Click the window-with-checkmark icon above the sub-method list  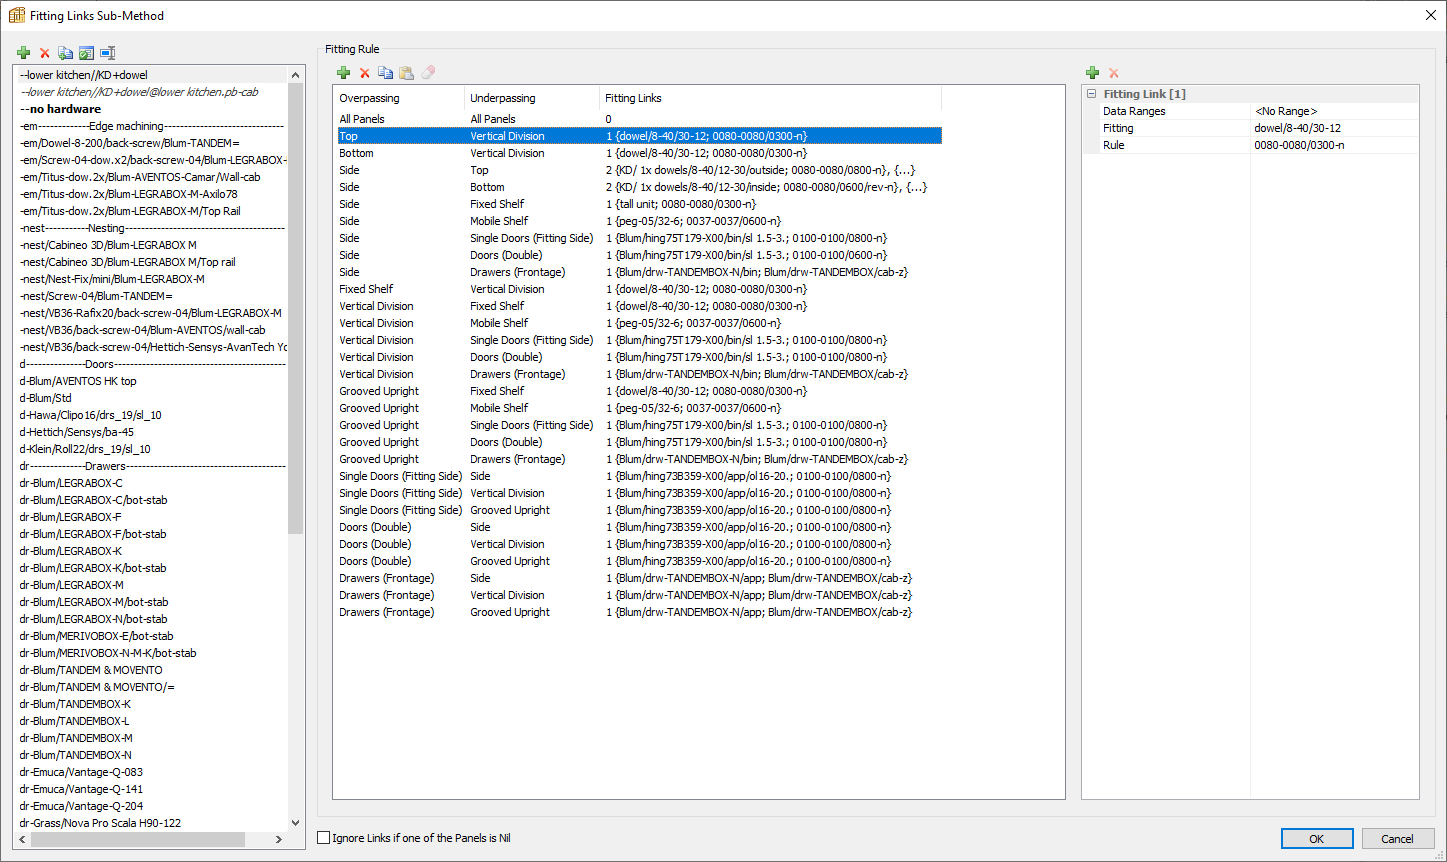pos(86,53)
